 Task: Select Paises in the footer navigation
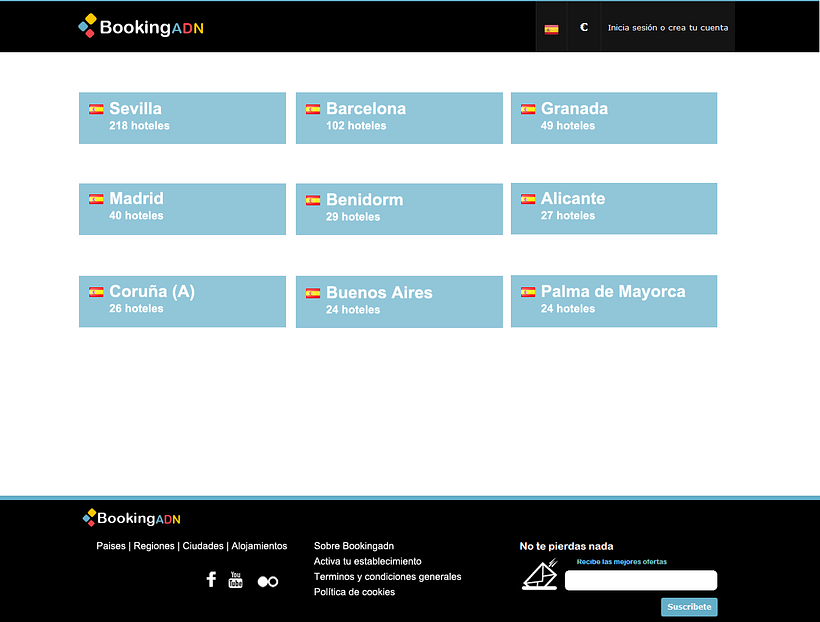(111, 546)
